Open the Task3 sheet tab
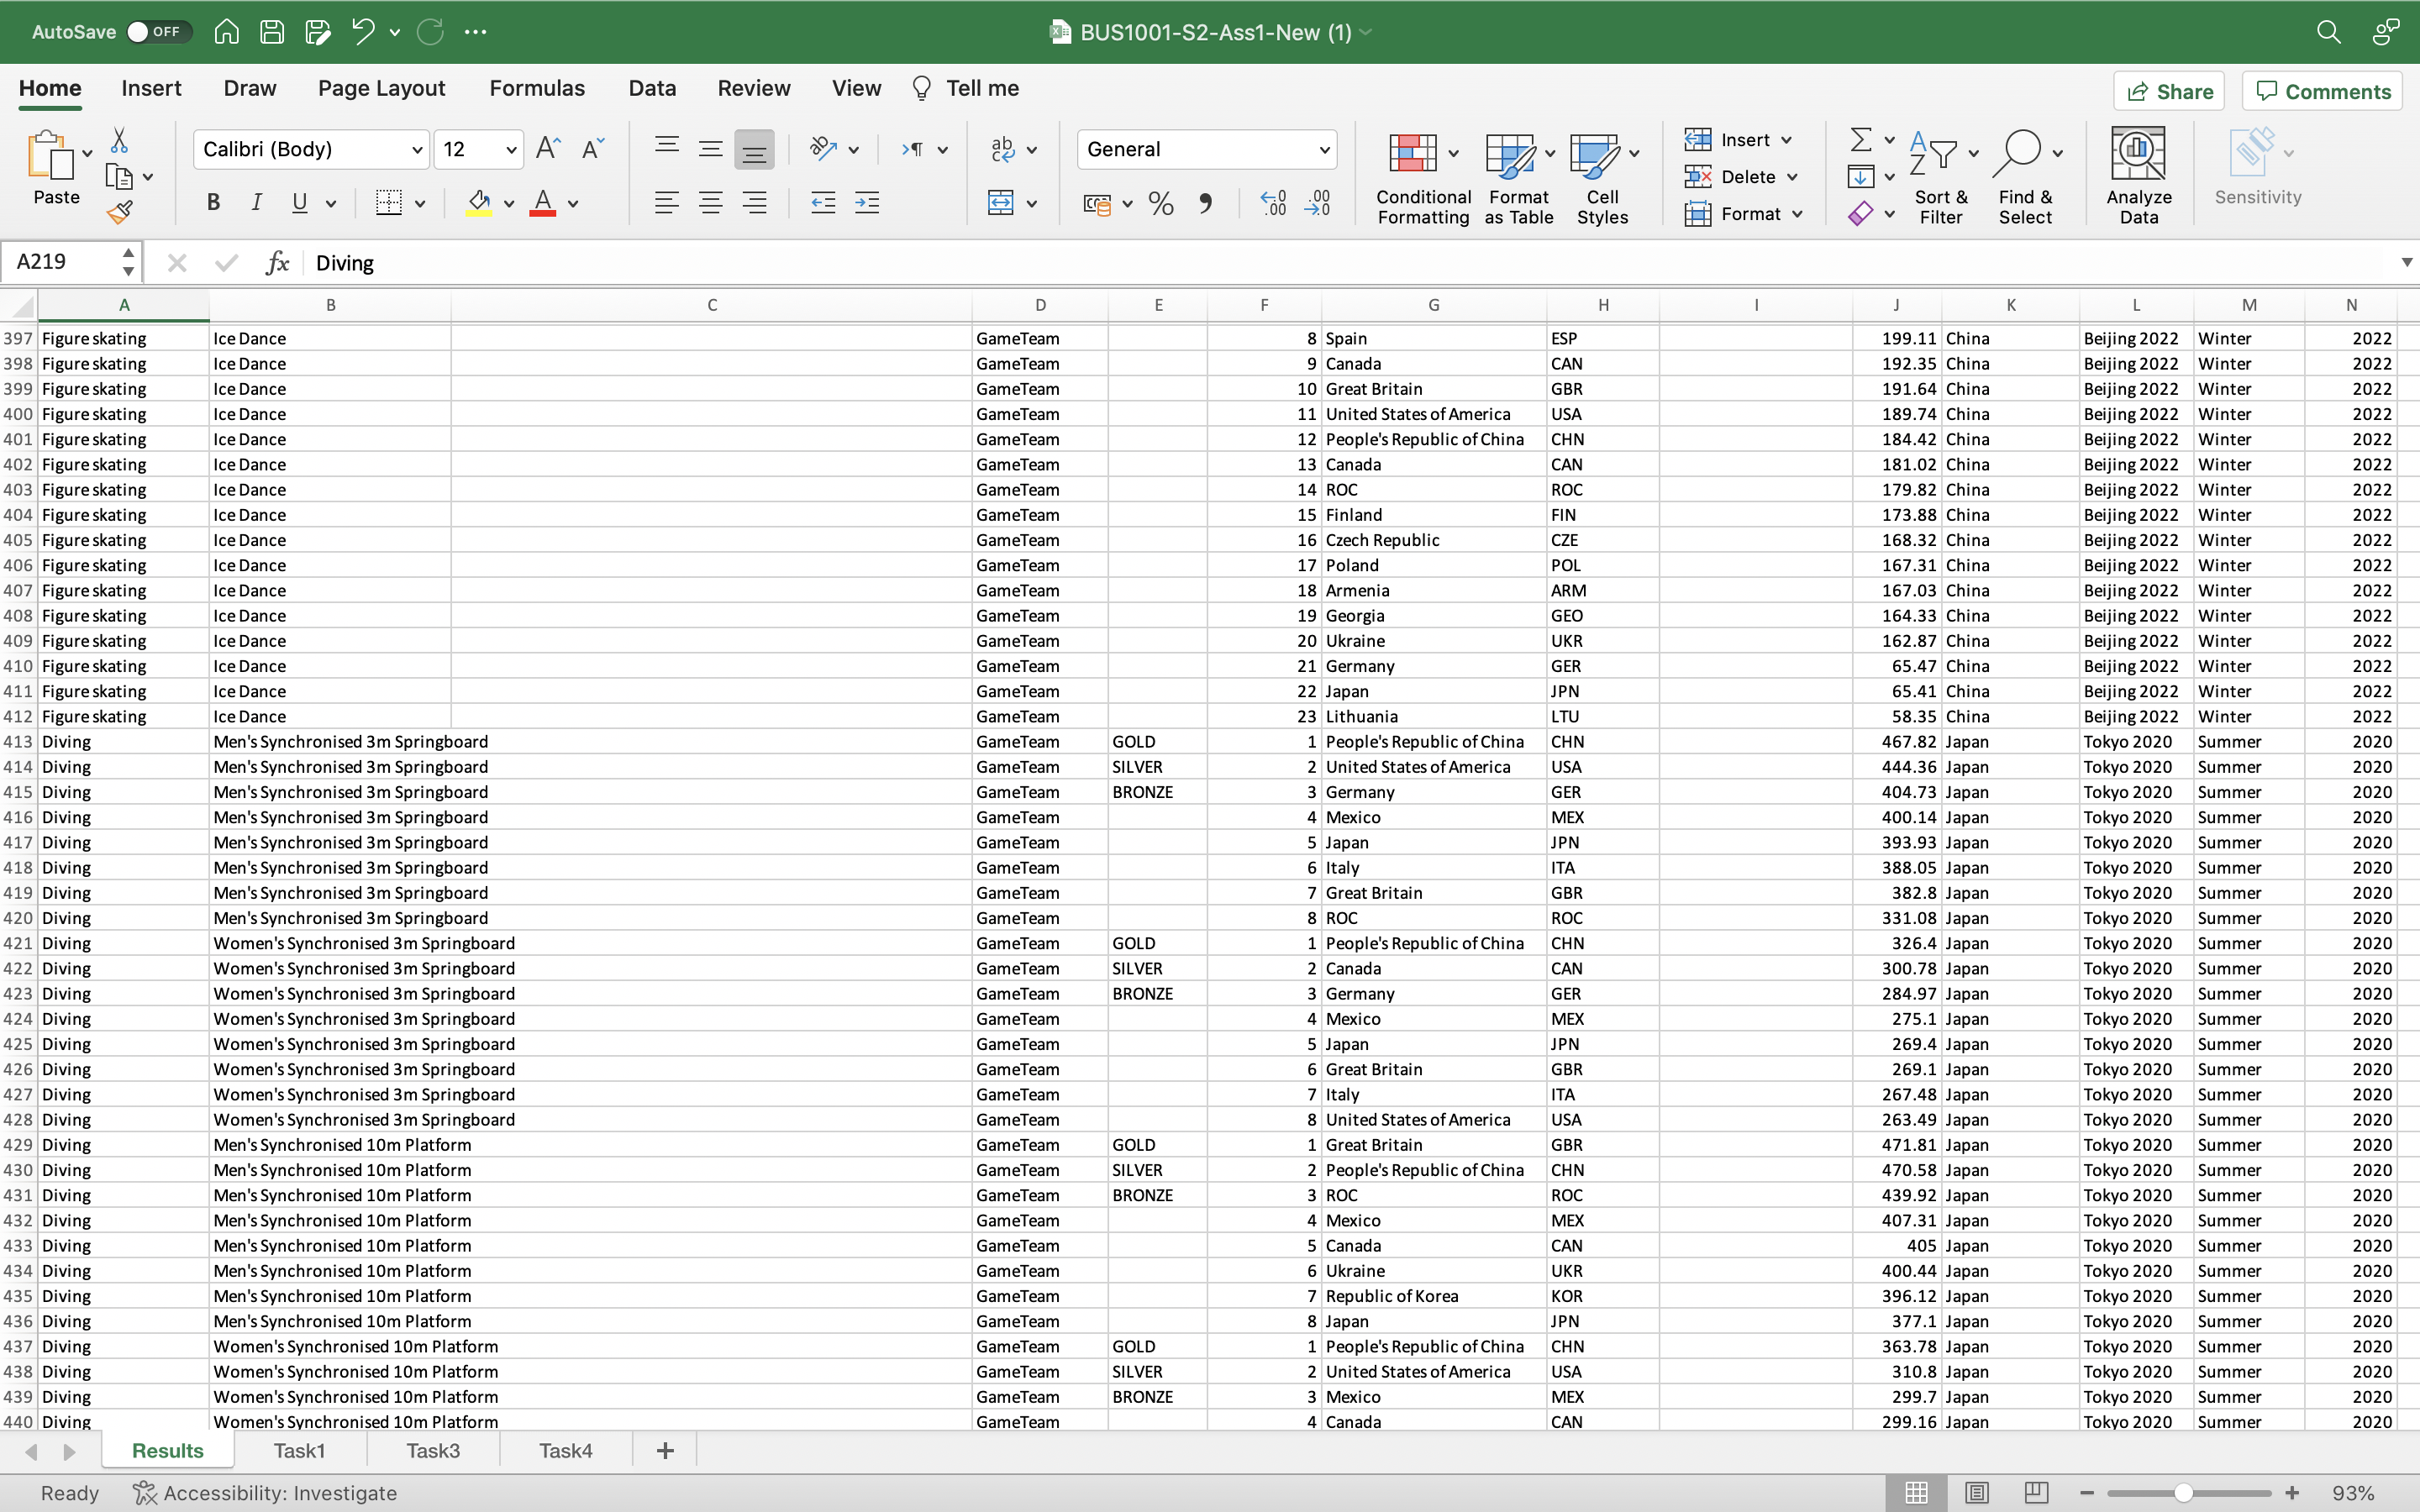Viewport: 2420px width, 1512px height. click(x=432, y=1450)
